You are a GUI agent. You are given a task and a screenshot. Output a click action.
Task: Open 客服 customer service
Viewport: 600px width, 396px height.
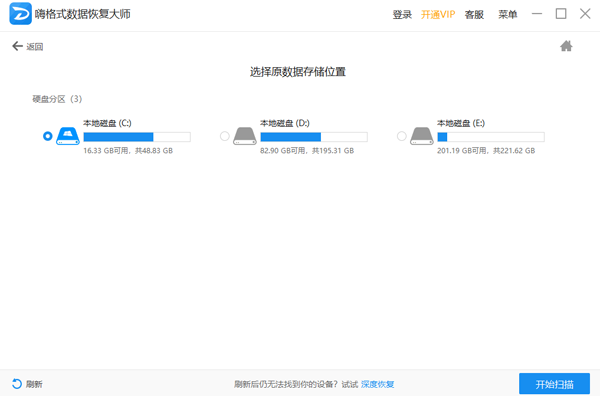point(474,15)
